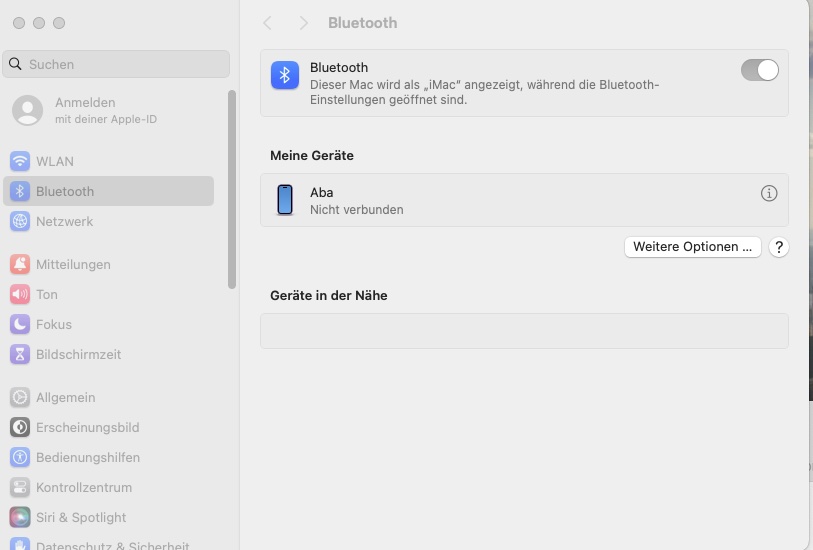The width and height of the screenshot is (813, 550).
Task: Click the Bedienungshilfen accessibility icon
Action: point(20,457)
